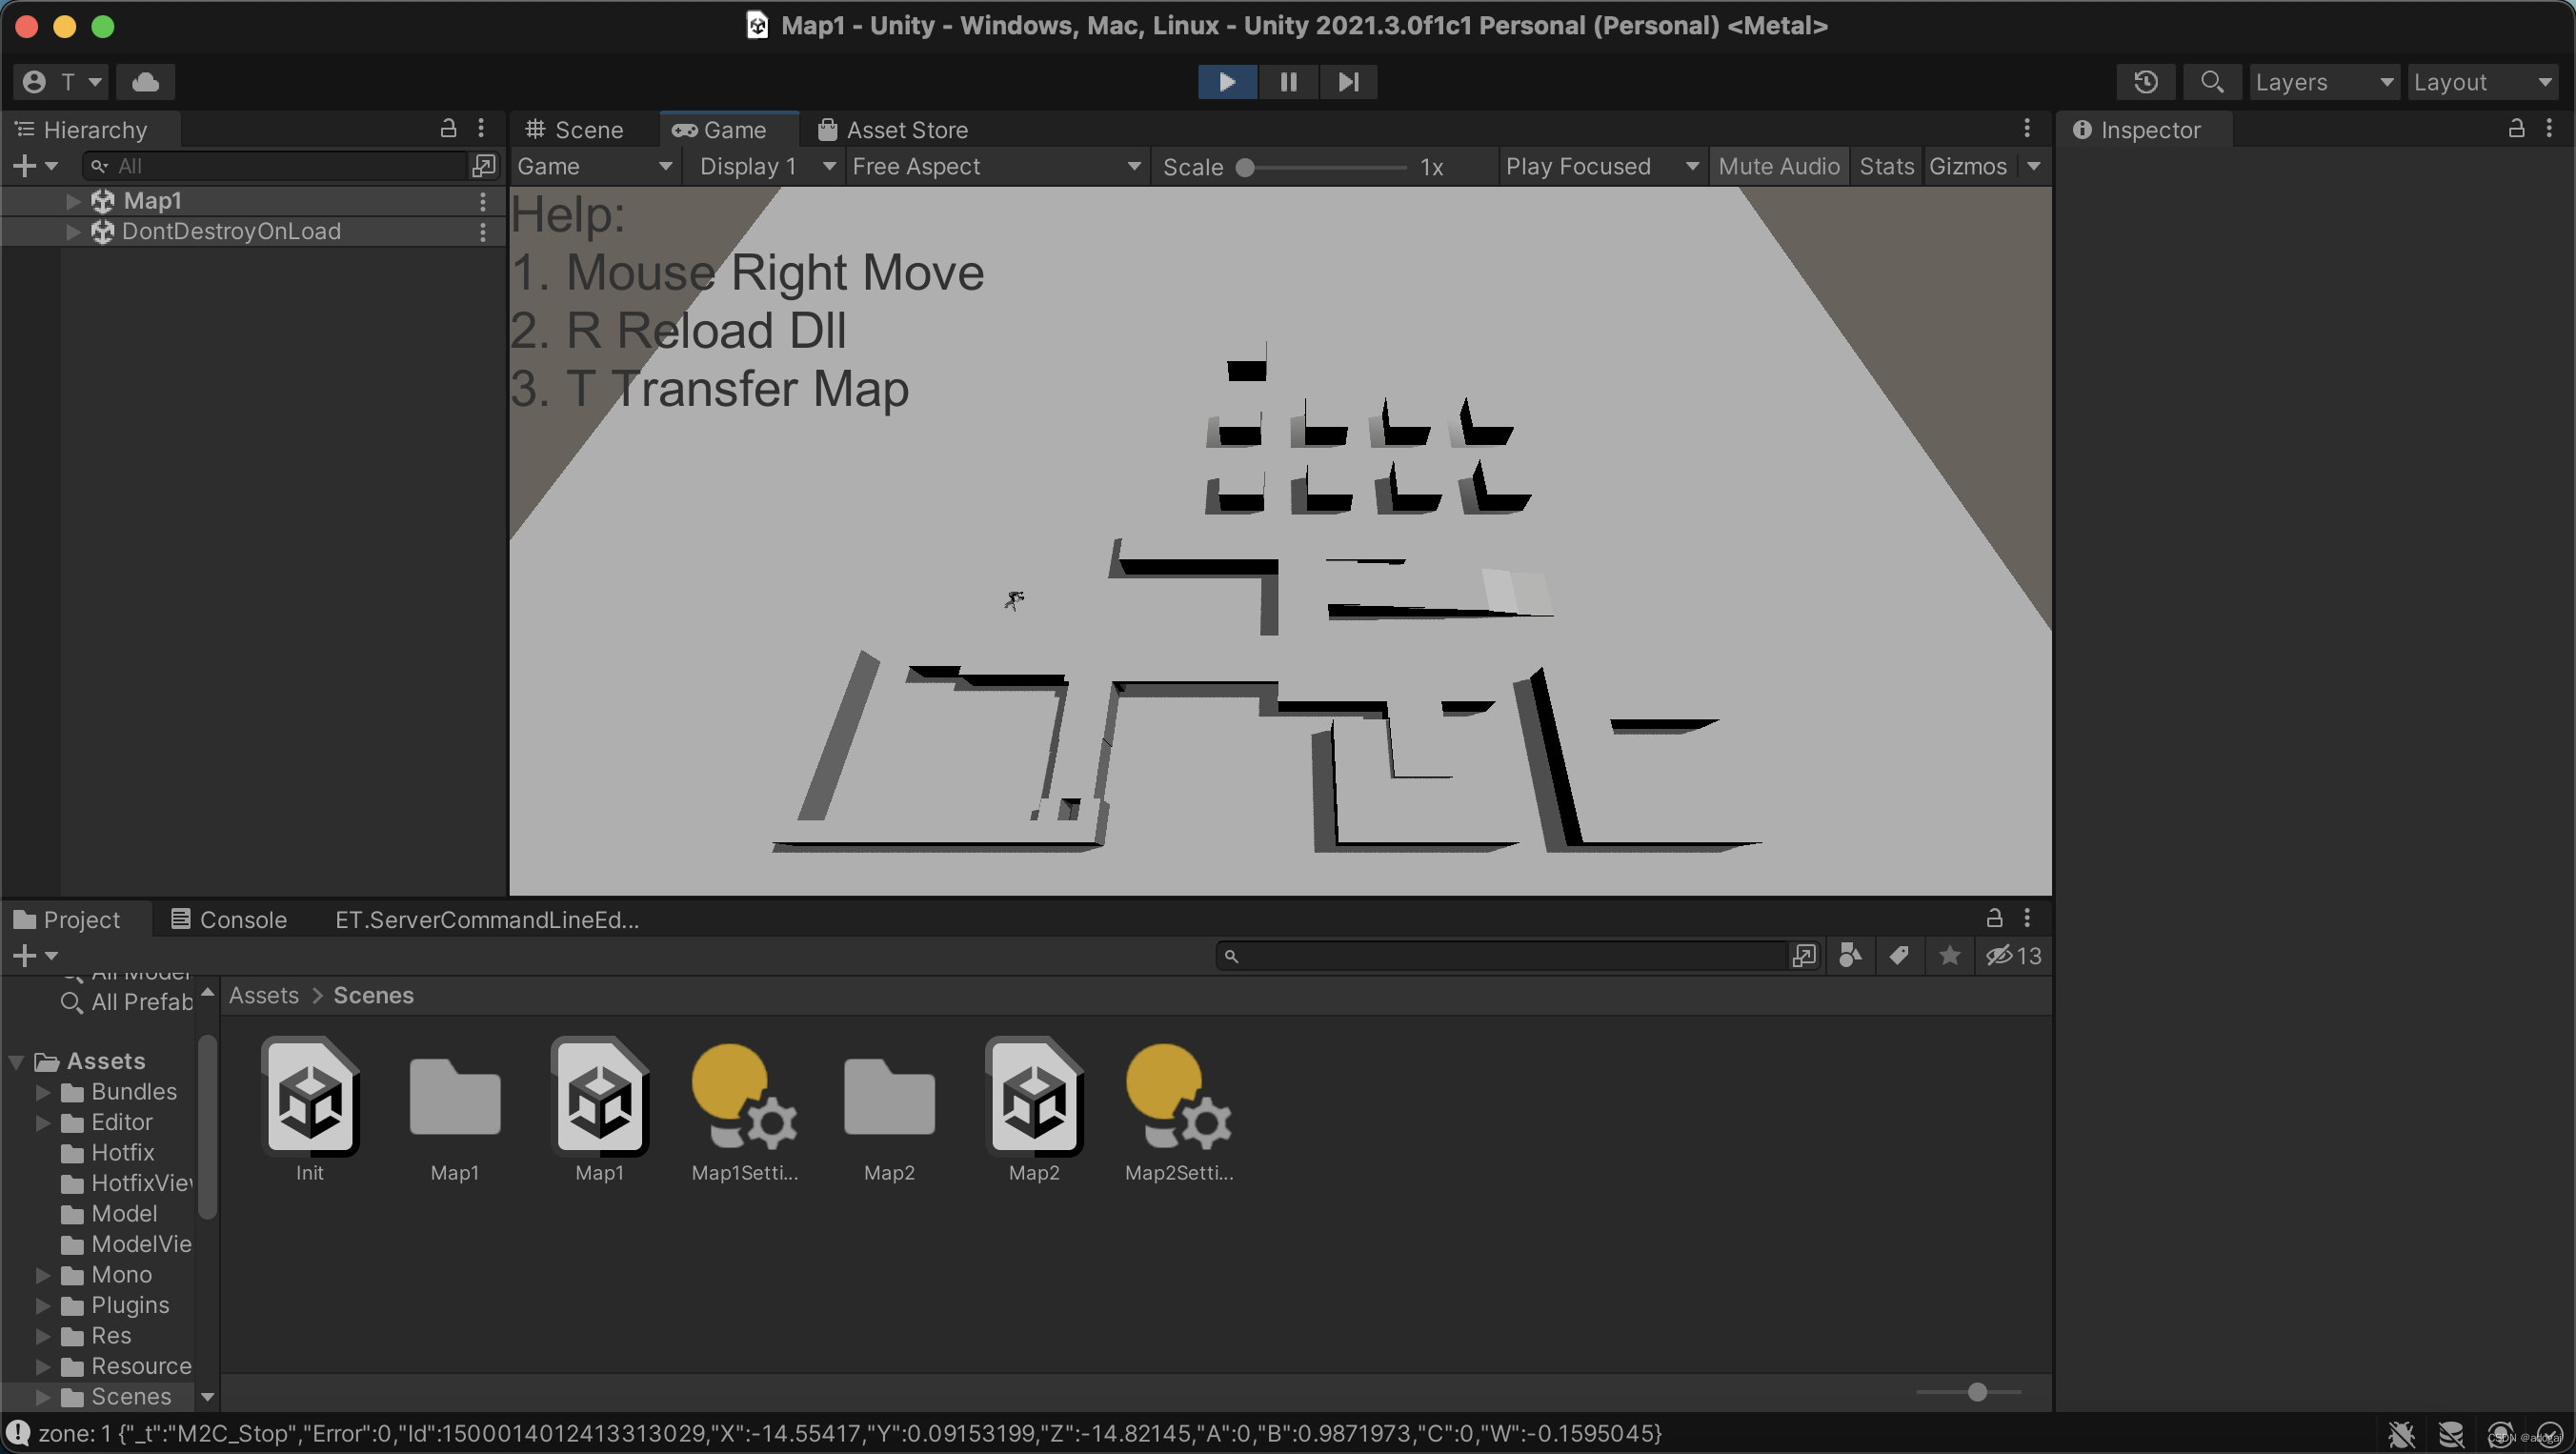Expand the Map1 object in Hierarchy
This screenshot has width=2576, height=1454.
71,200
